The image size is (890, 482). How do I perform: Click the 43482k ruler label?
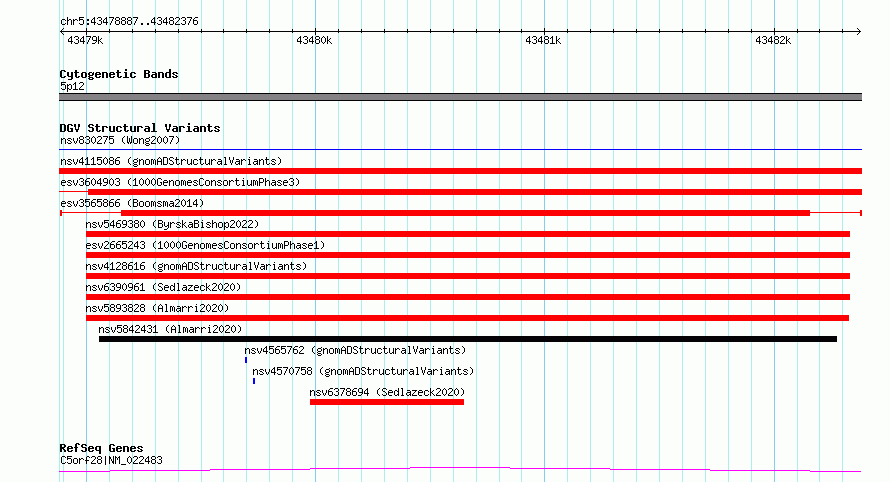[773, 40]
